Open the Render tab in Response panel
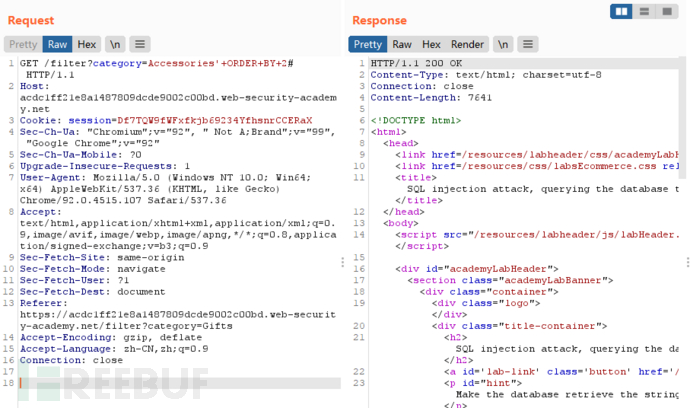 pyautogui.click(x=467, y=44)
